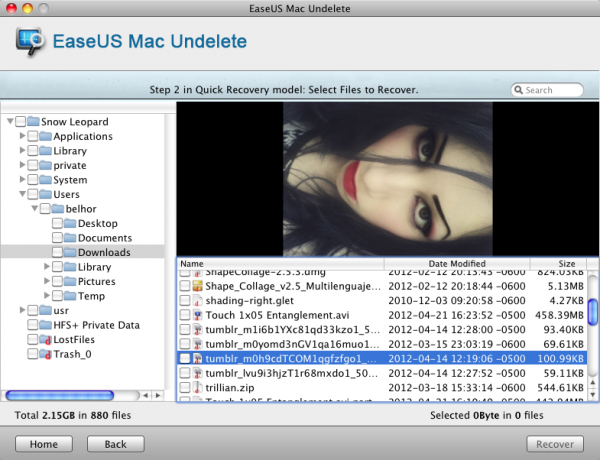Check the Trash_0 checkbox
Viewport: 600px width, 460px height.
point(33,354)
